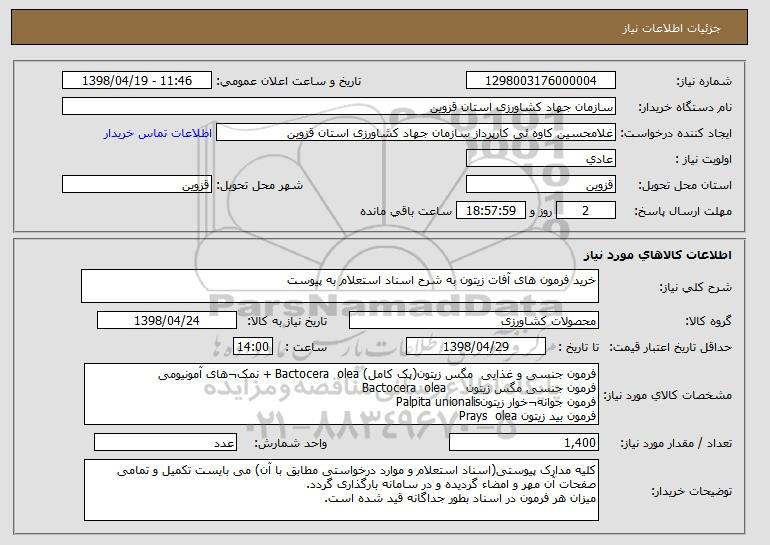Click the label شرح کلی نیاز
770x545 pixels.
(x=695, y=287)
